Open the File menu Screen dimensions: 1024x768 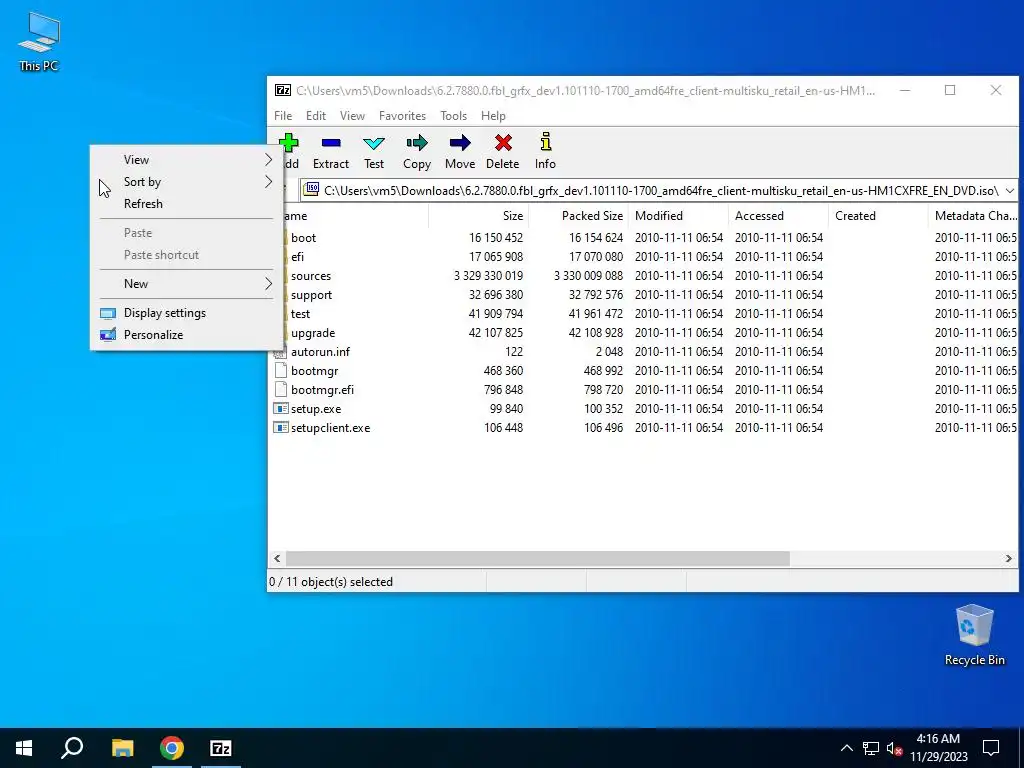coord(283,116)
